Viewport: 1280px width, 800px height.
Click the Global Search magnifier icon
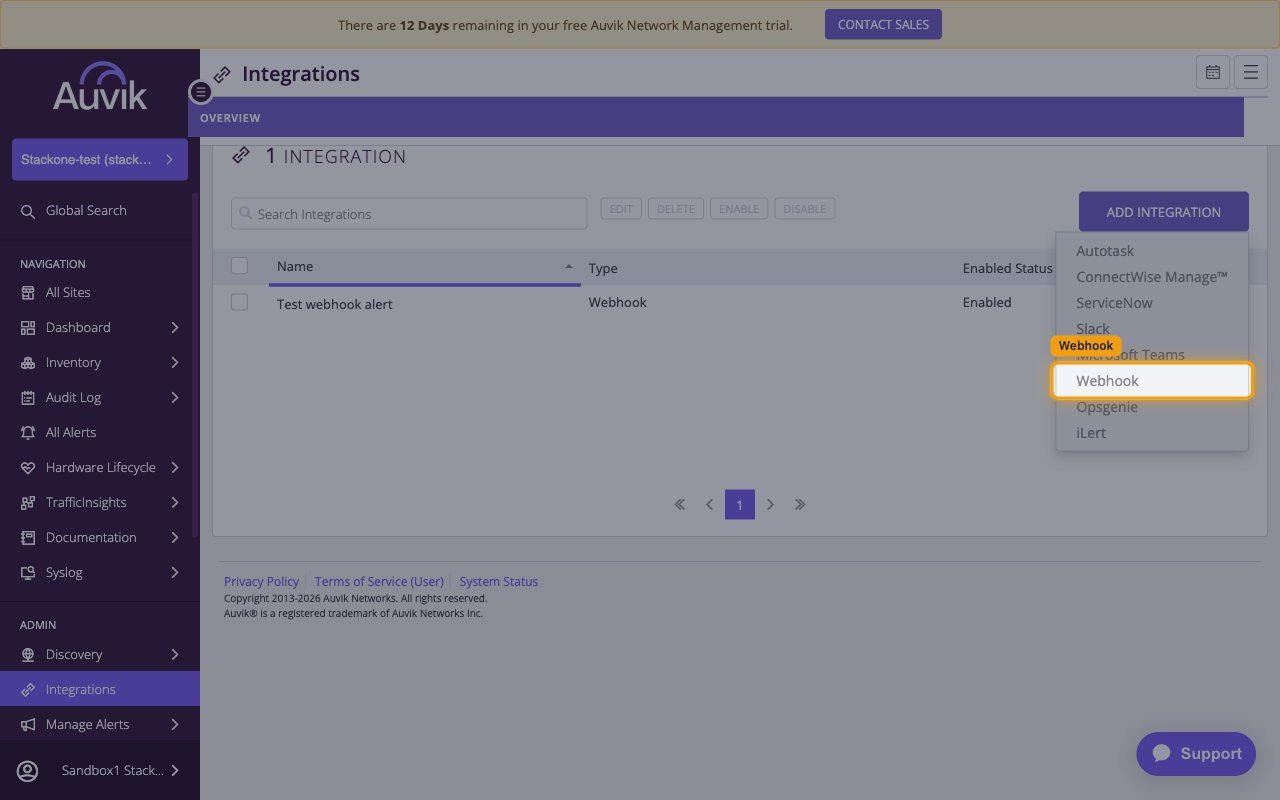click(x=28, y=211)
